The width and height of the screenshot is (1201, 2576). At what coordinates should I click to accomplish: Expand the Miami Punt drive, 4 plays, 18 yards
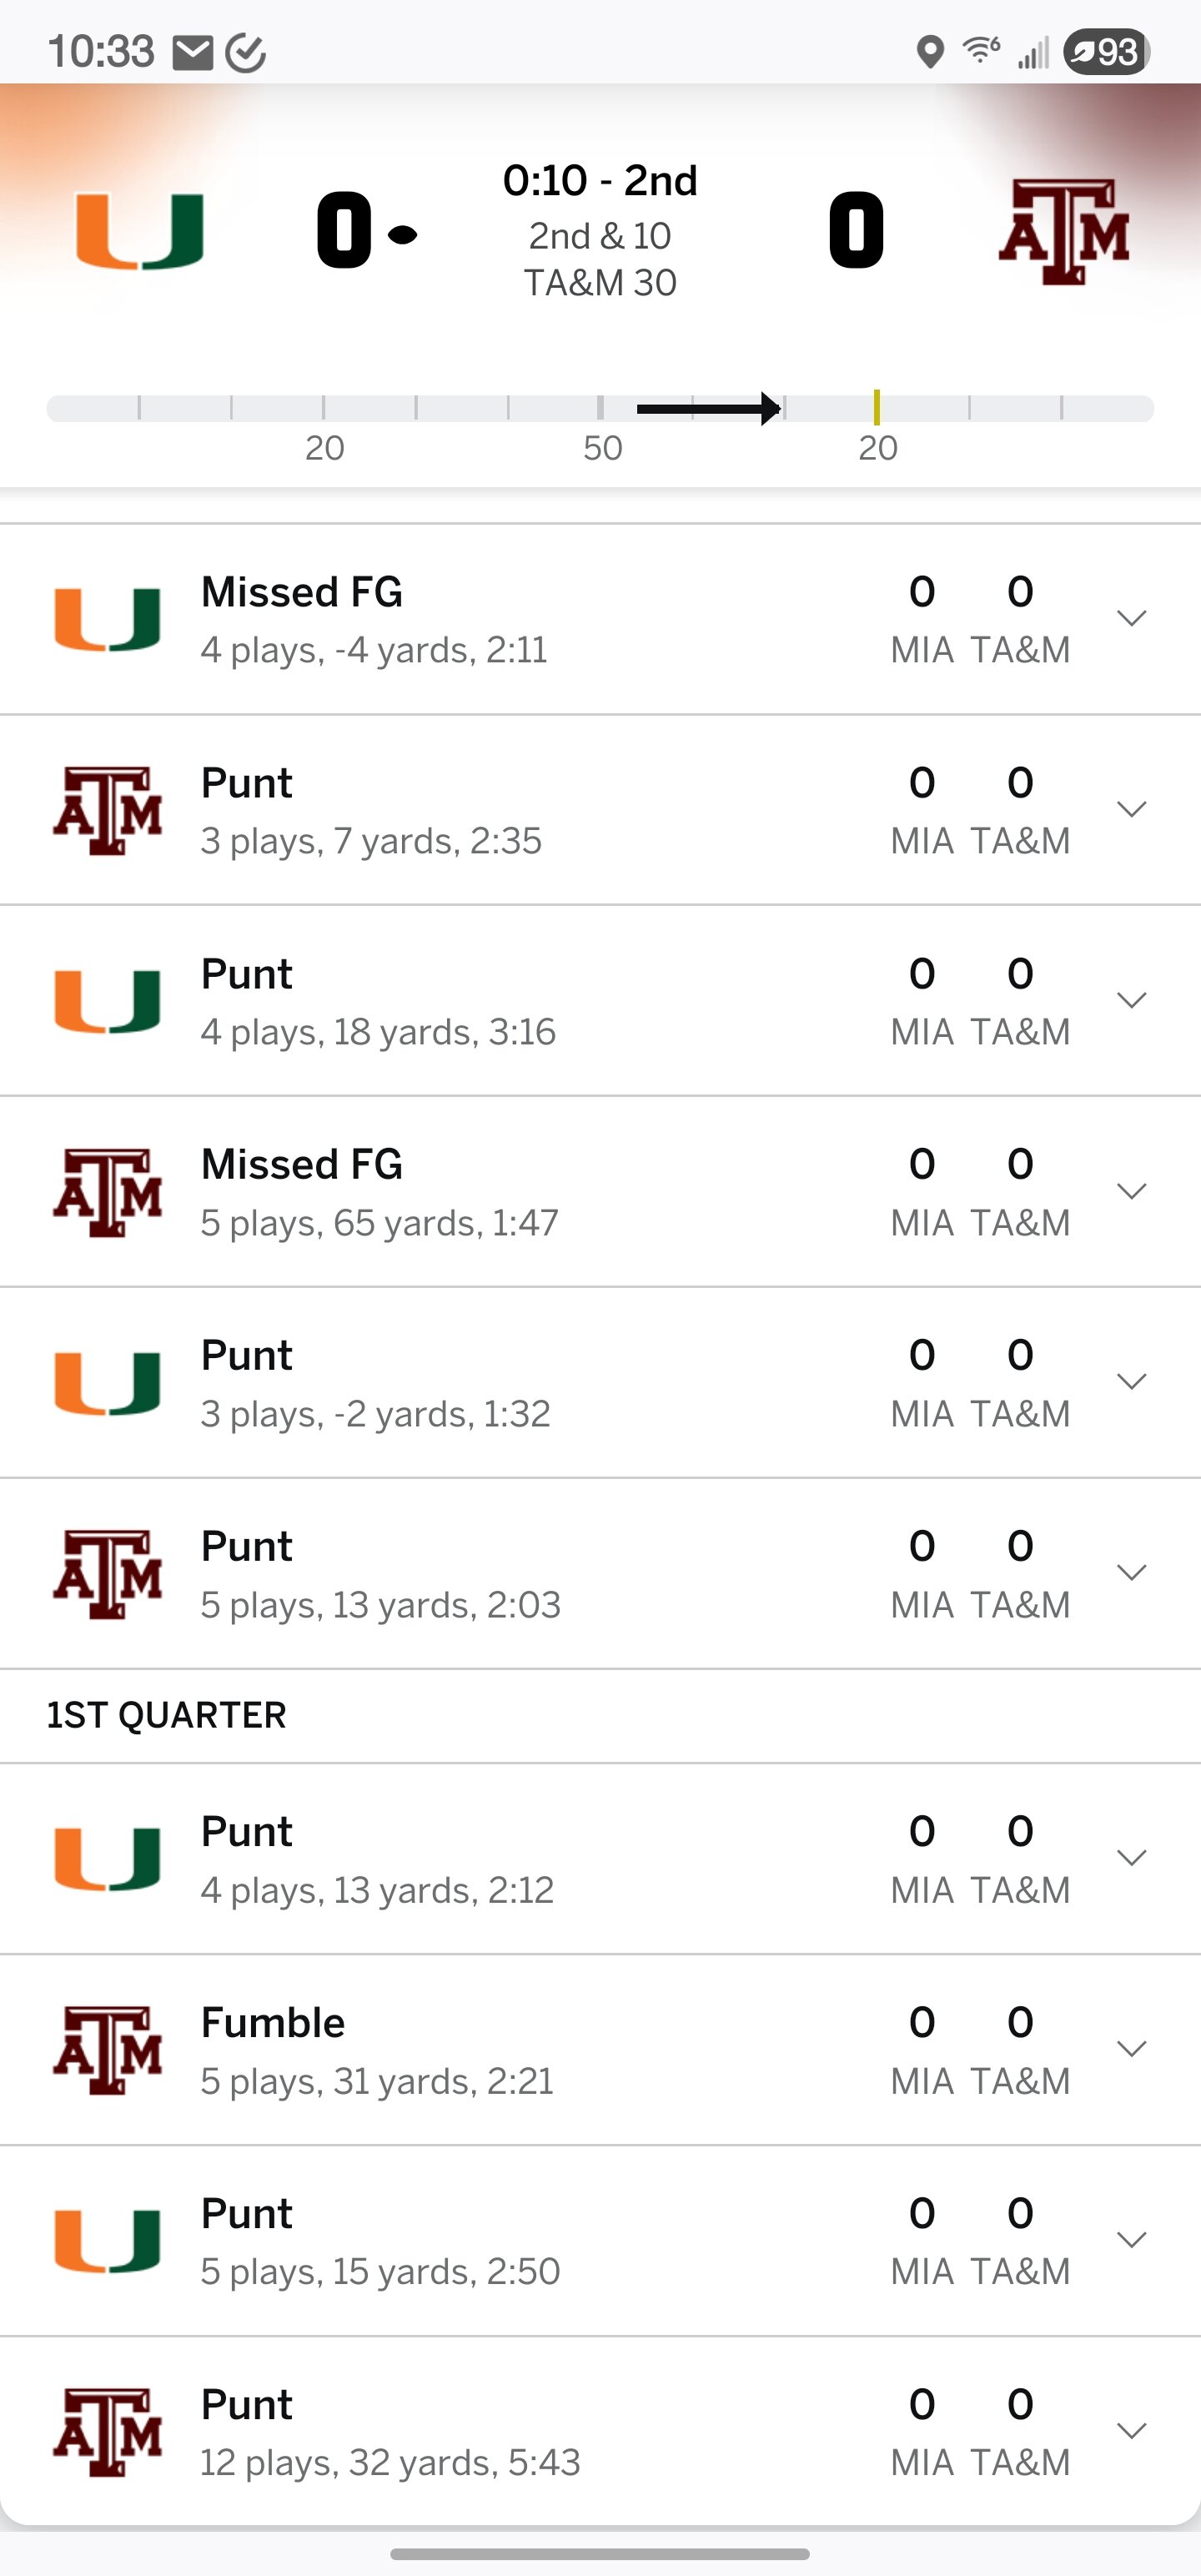click(1131, 1001)
